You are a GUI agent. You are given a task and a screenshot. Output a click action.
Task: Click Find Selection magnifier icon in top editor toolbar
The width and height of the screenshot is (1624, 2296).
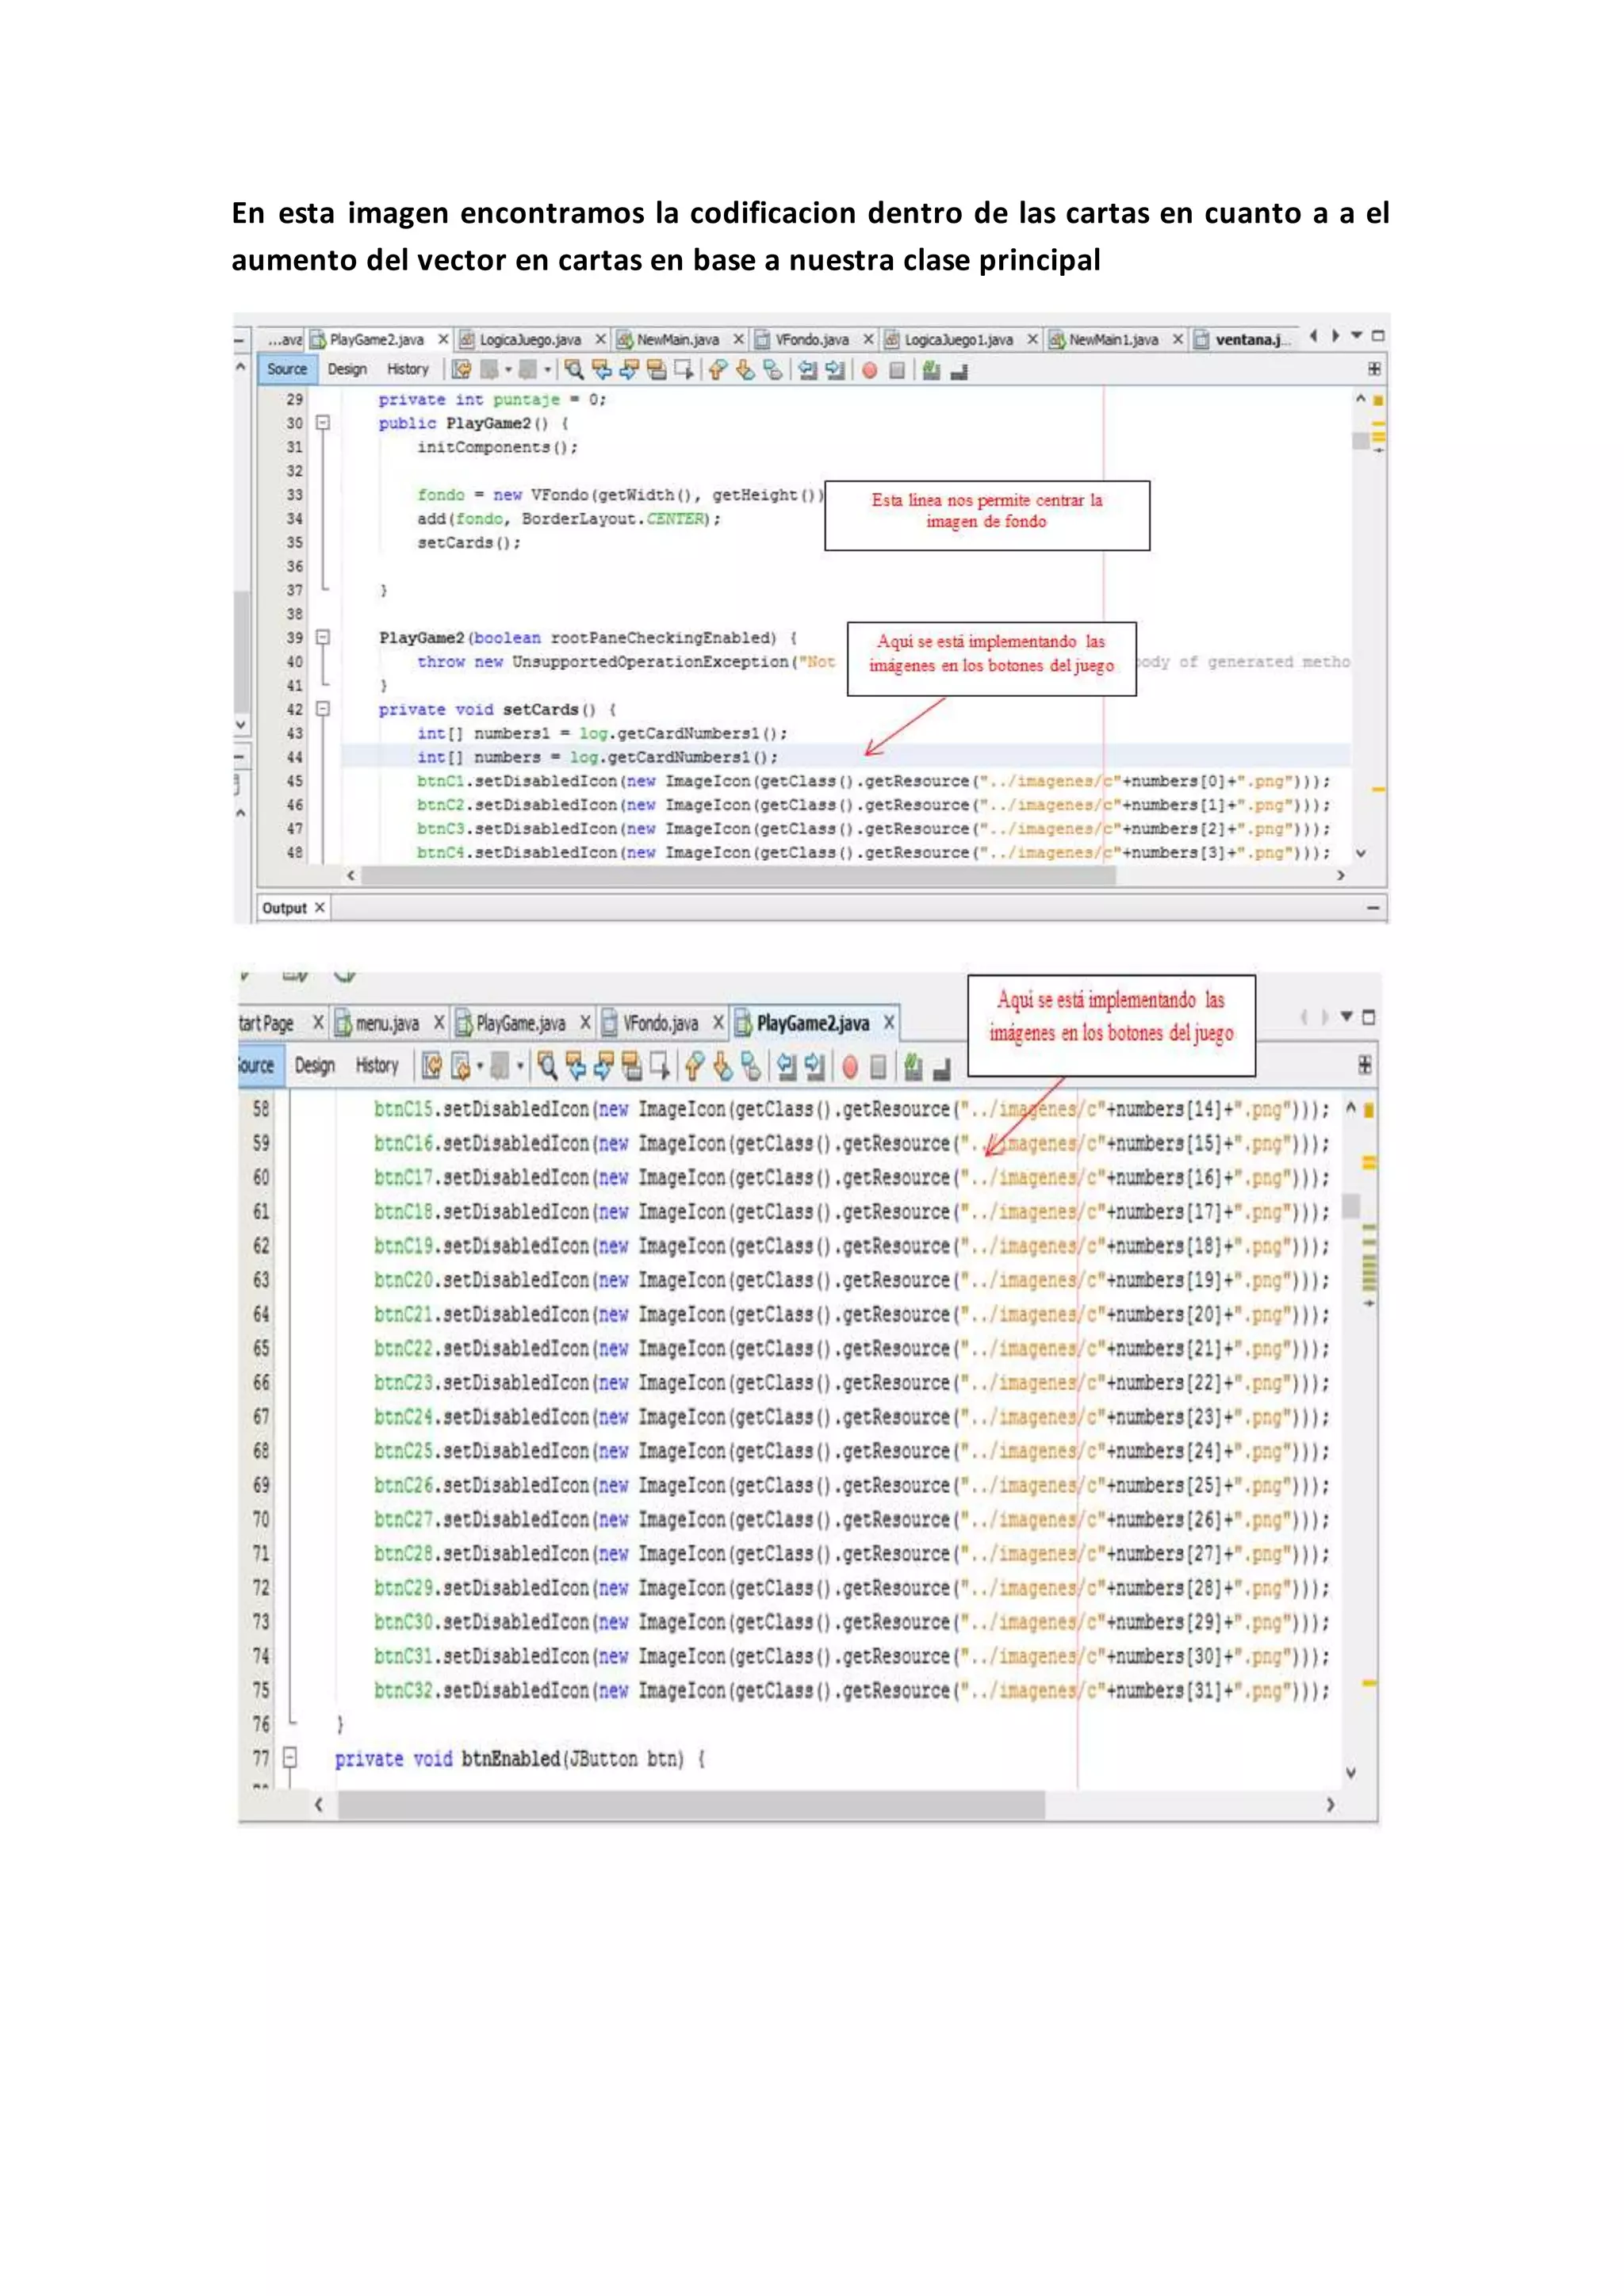pos(573,370)
